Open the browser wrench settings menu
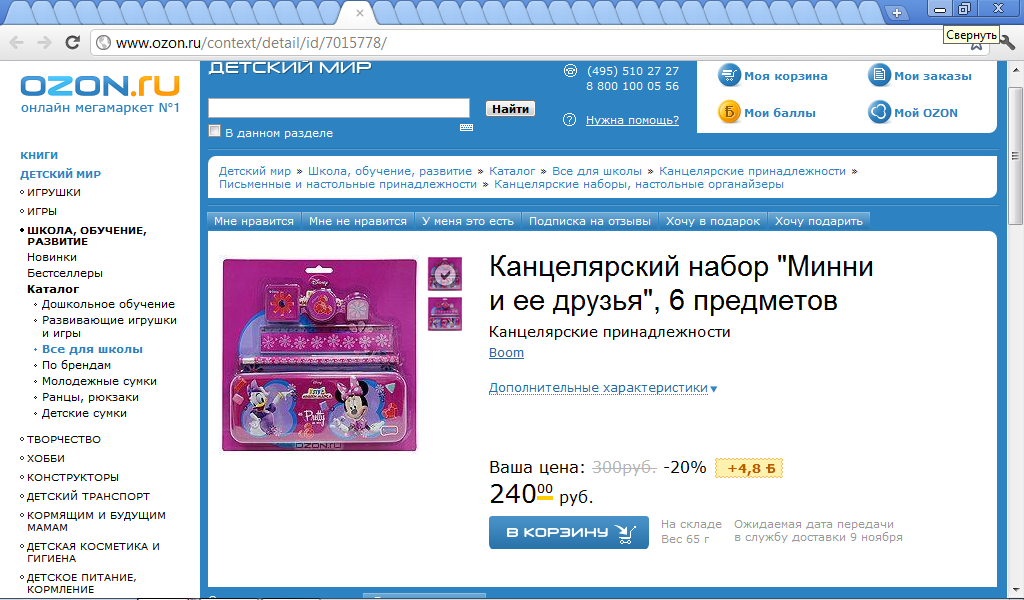The image size is (1024, 600). (x=1008, y=44)
